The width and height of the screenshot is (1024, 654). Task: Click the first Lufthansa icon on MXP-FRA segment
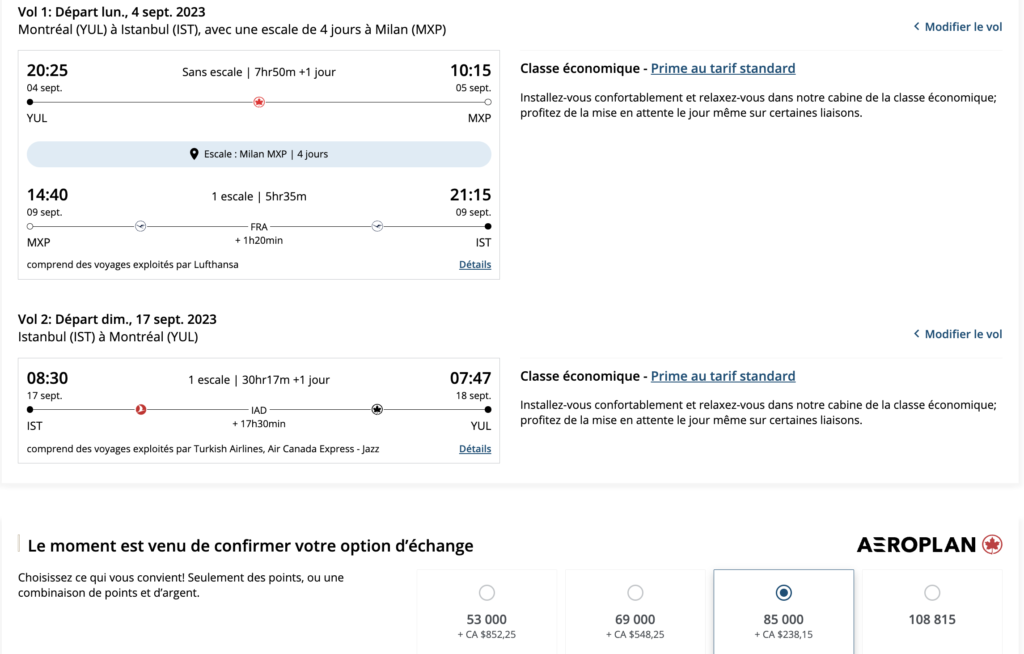(x=141, y=226)
